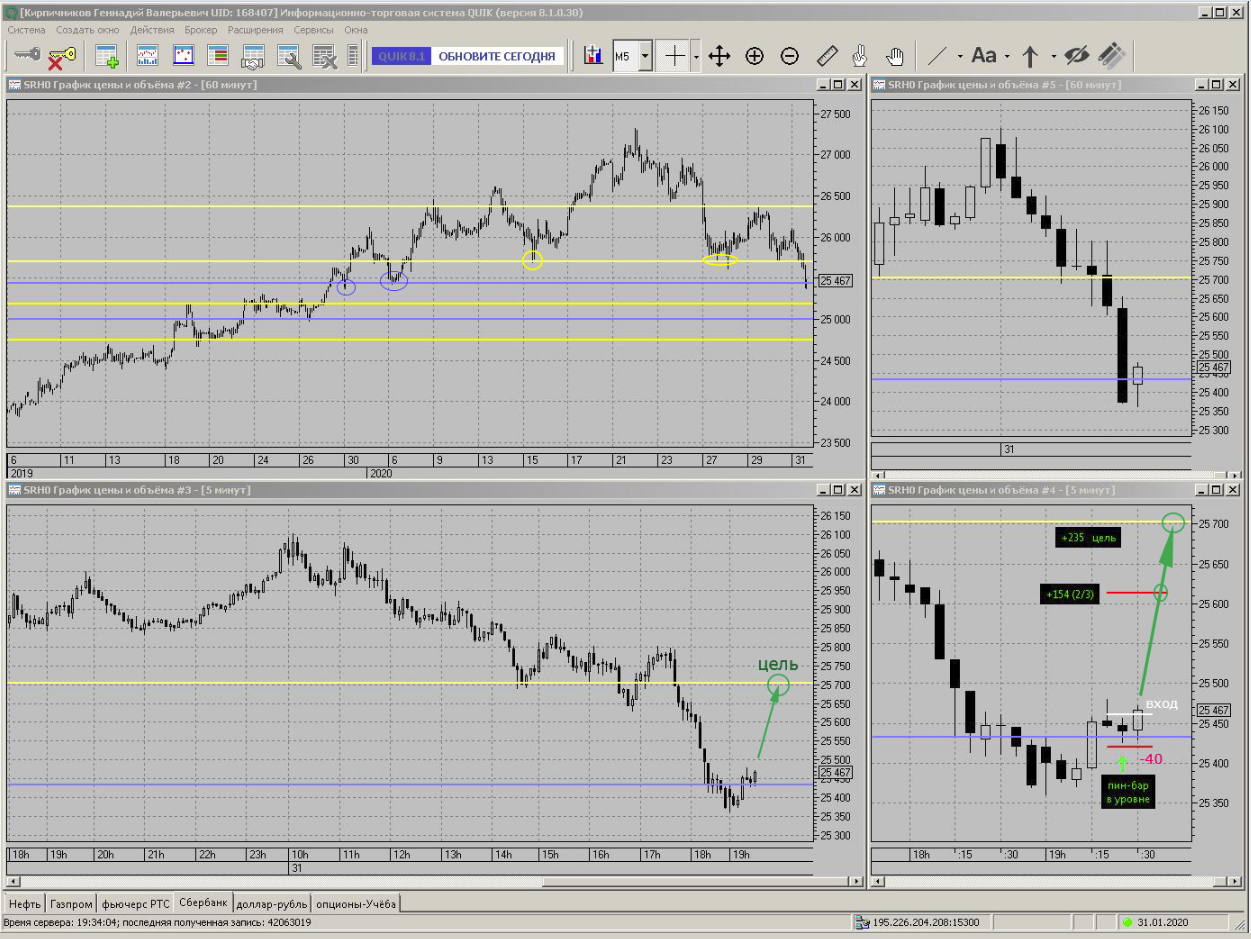This screenshot has width=1251, height=939.
Task: Expand the Aa text tool dropdown arrow
Action: 1007,56
